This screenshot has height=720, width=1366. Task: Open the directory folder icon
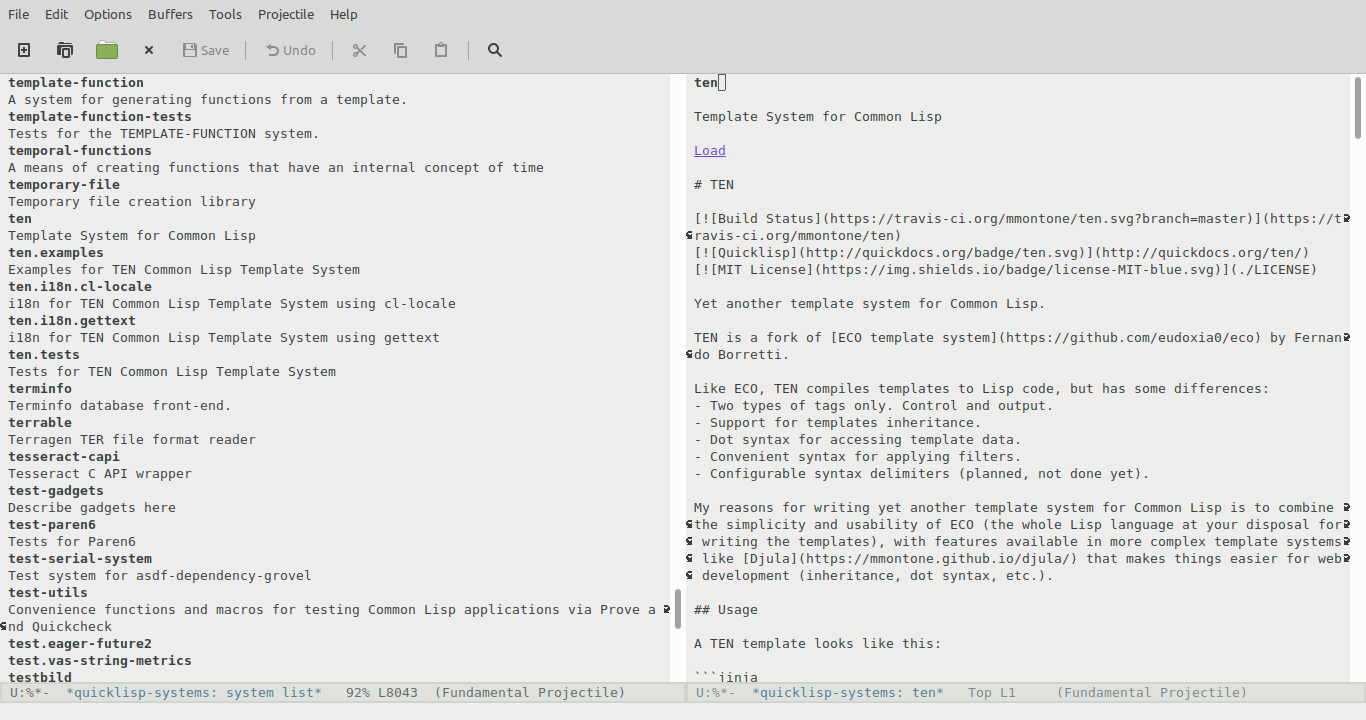(107, 50)
